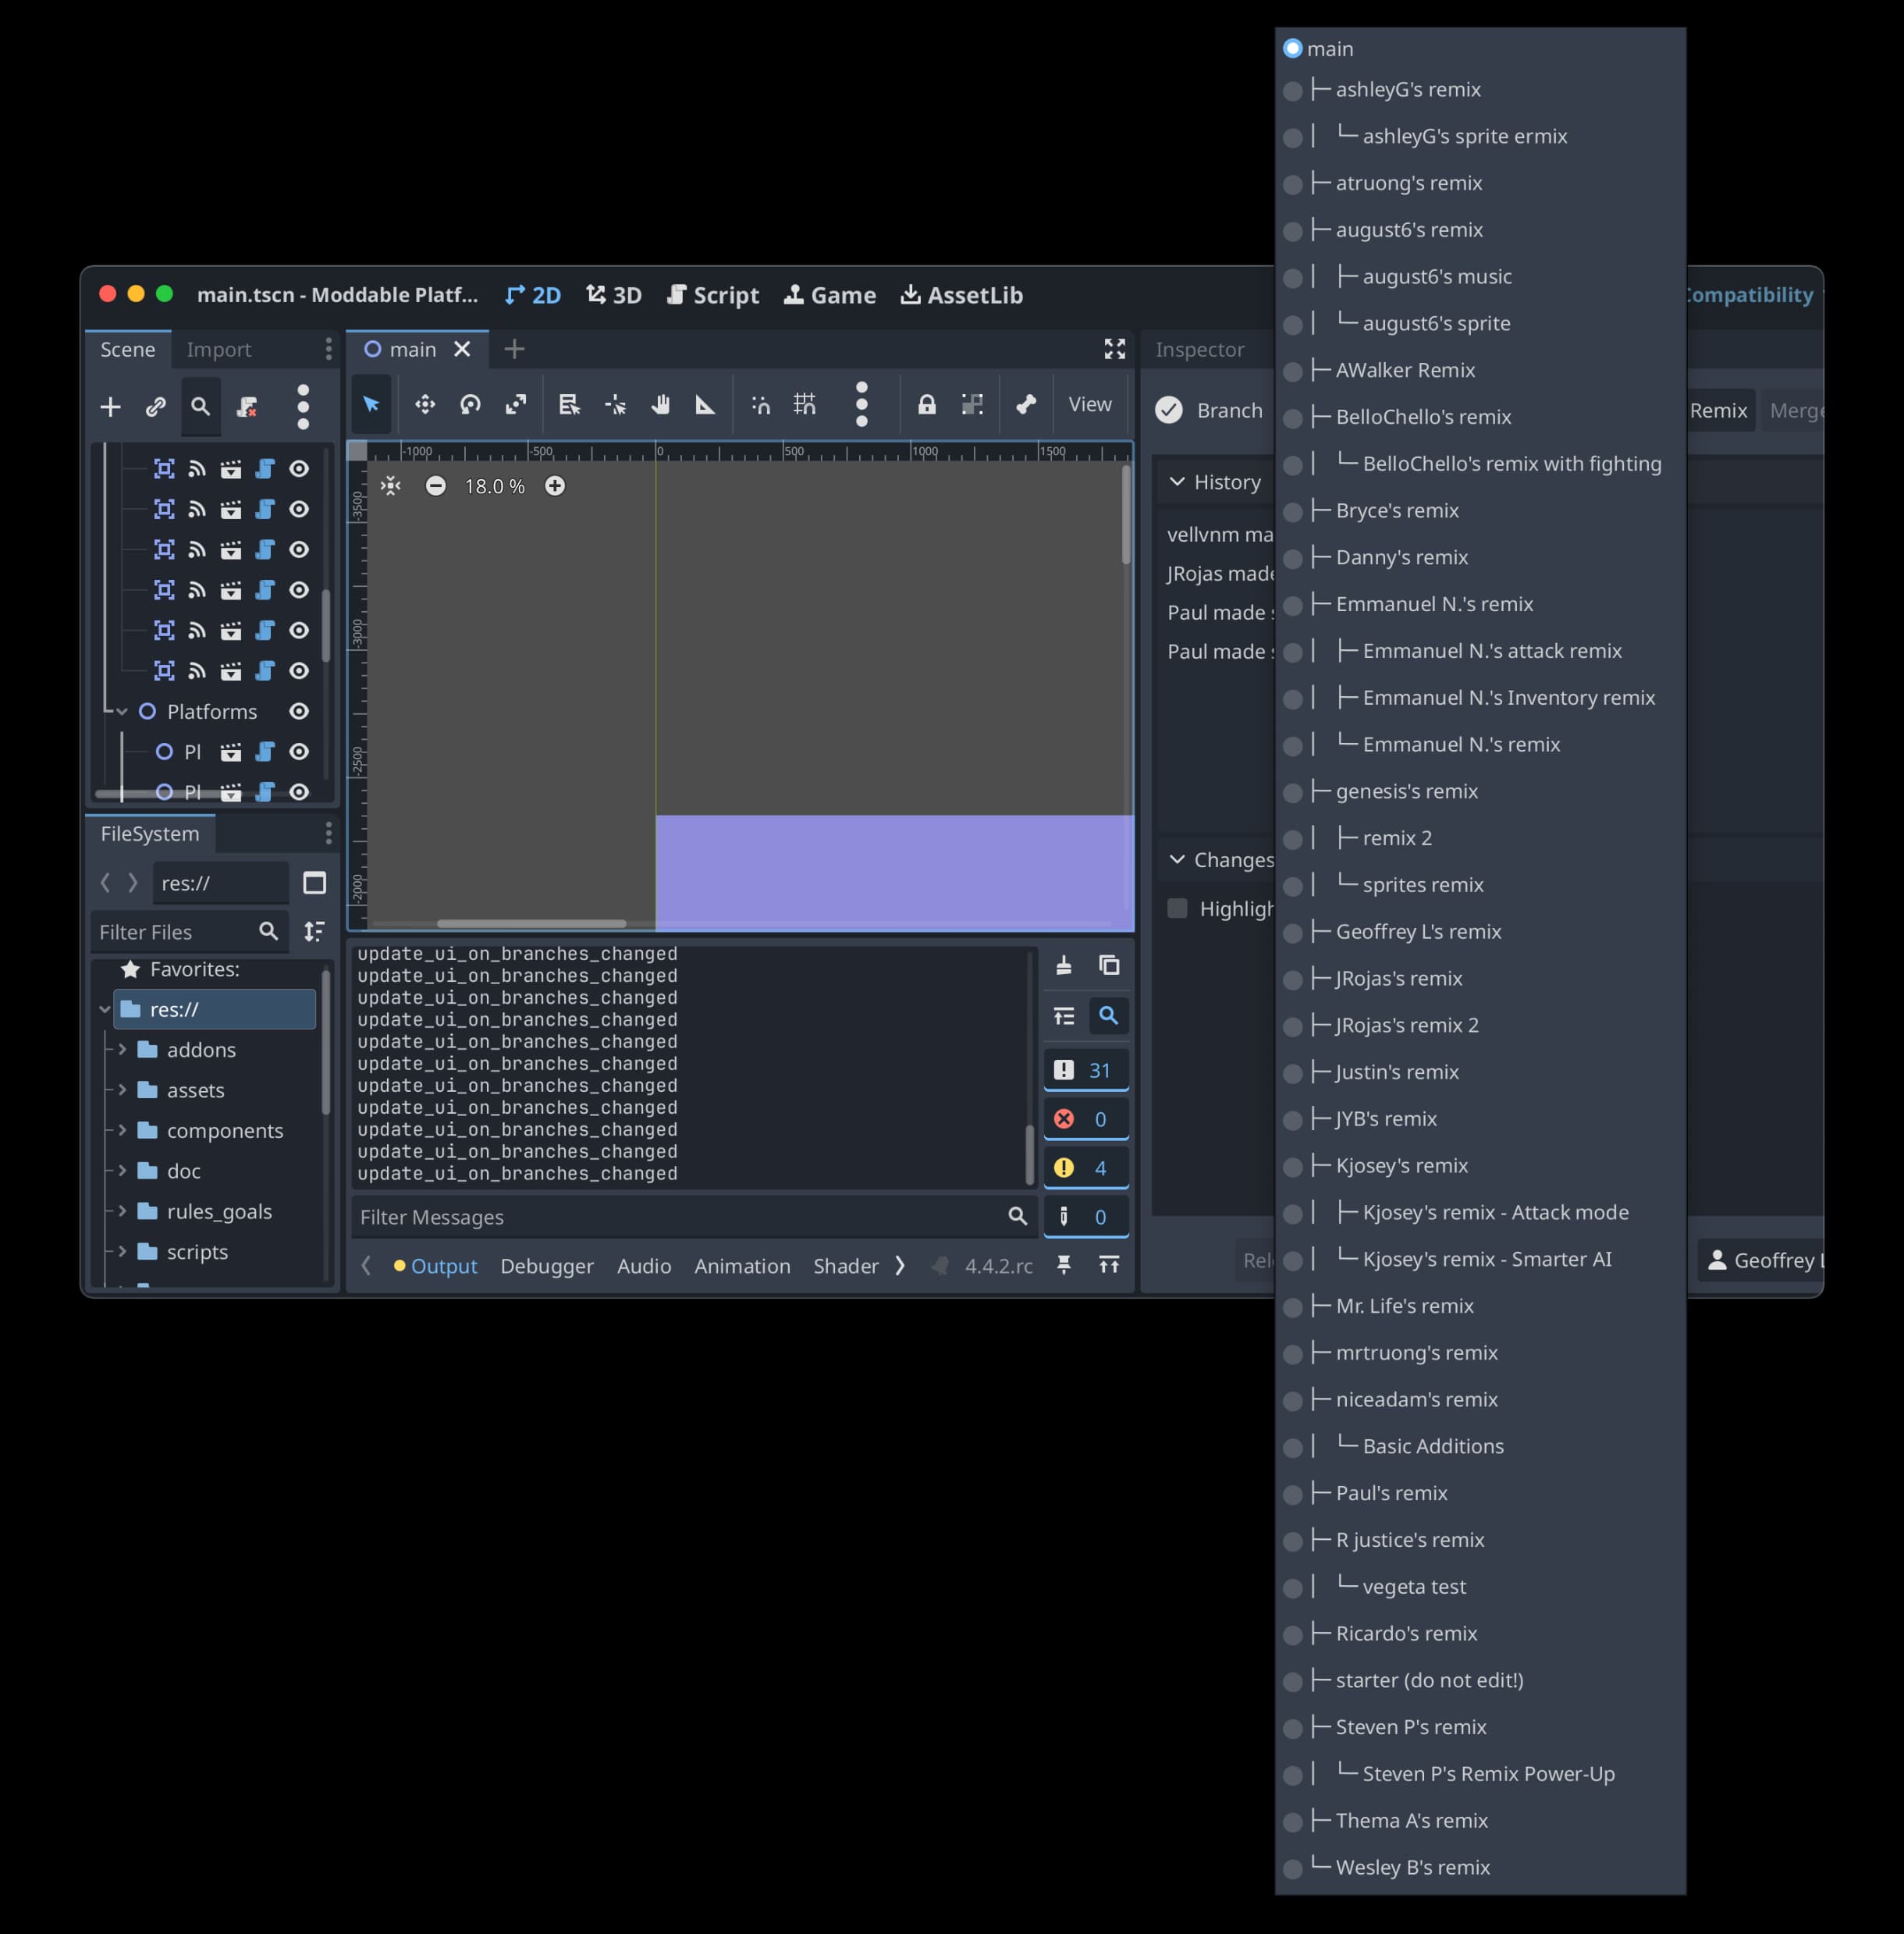Collapse the res:// root folder
The image size is (1904, 1934).
105,1009
